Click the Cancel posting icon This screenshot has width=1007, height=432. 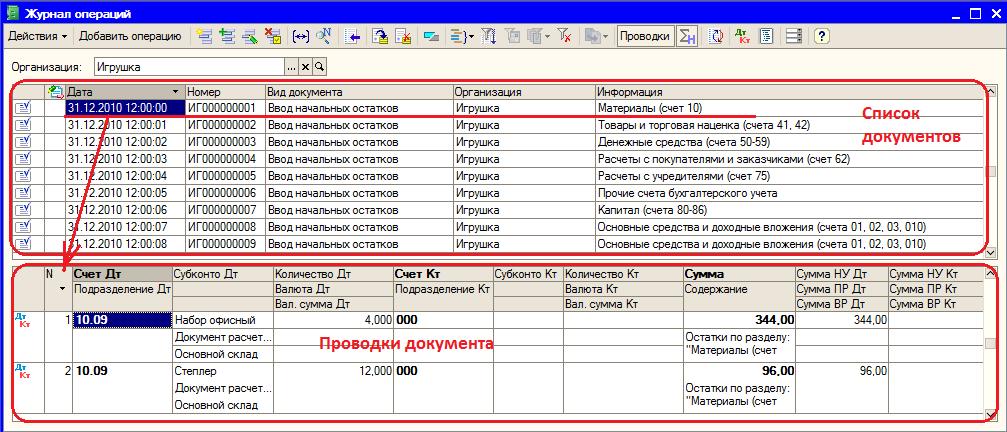[x=403, y=37]
